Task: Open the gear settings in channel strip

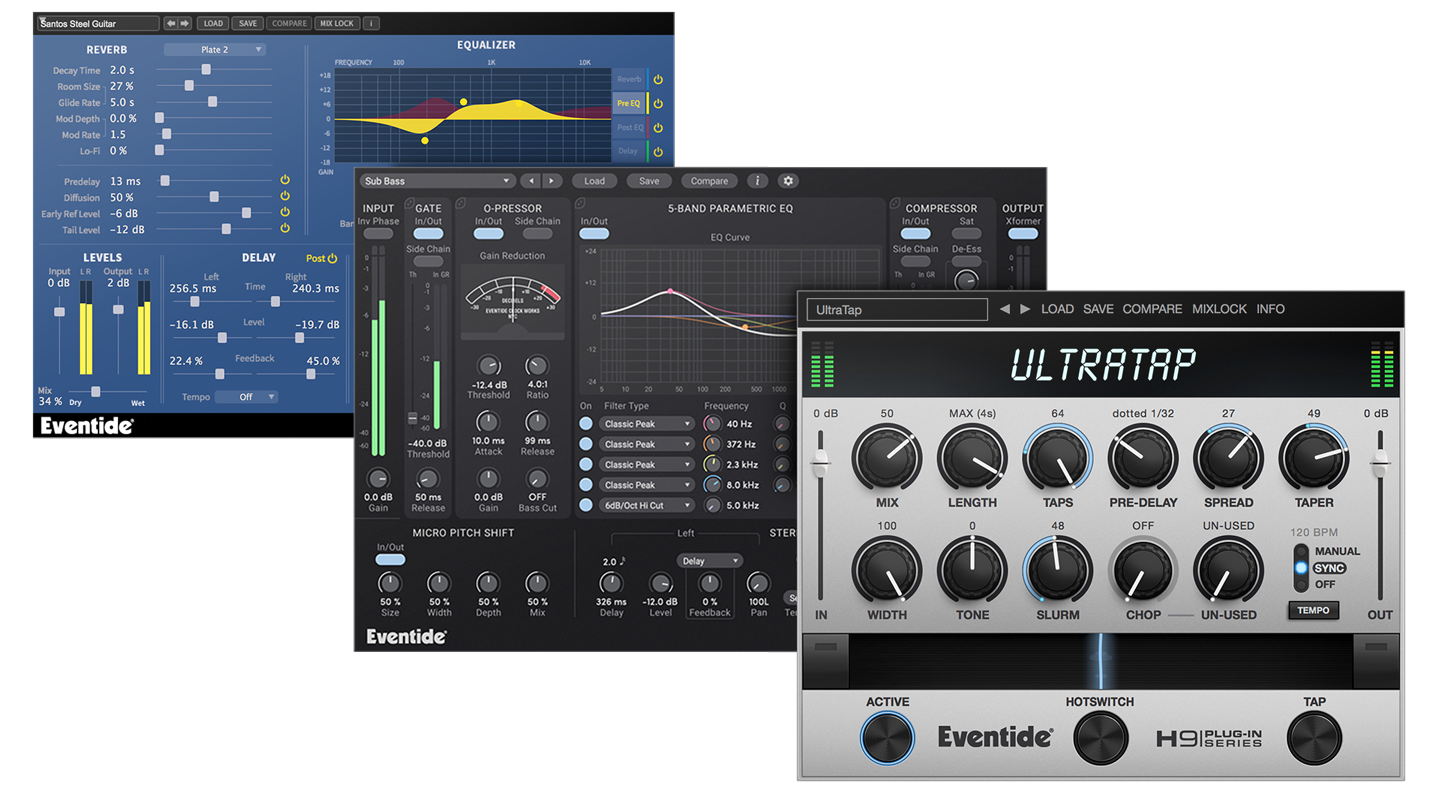Action: [x=788, y=181]
